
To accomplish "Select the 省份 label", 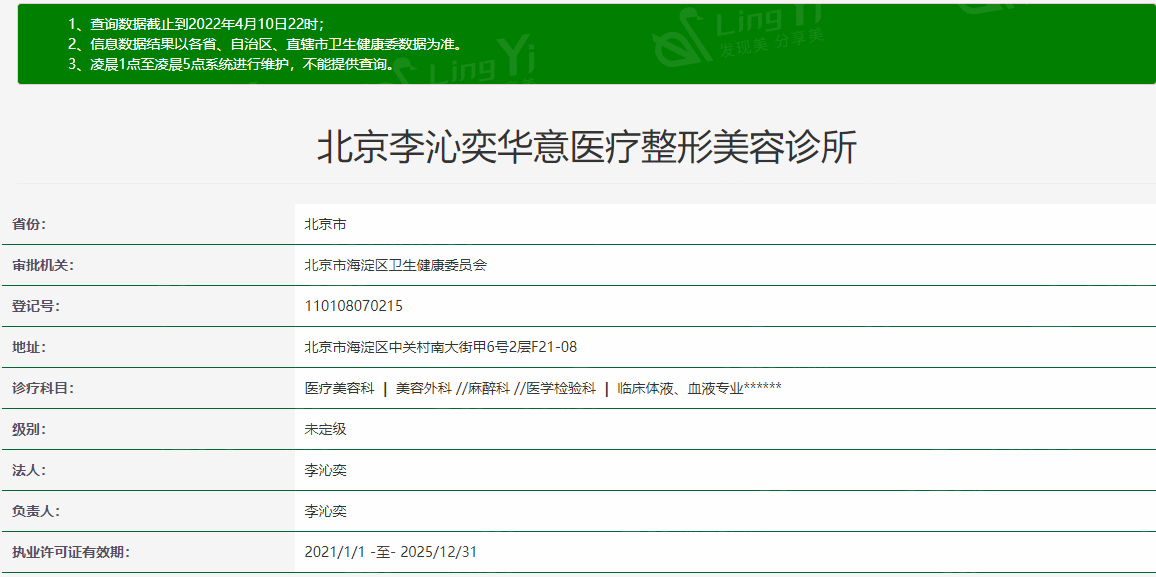I will click(29, 224).
